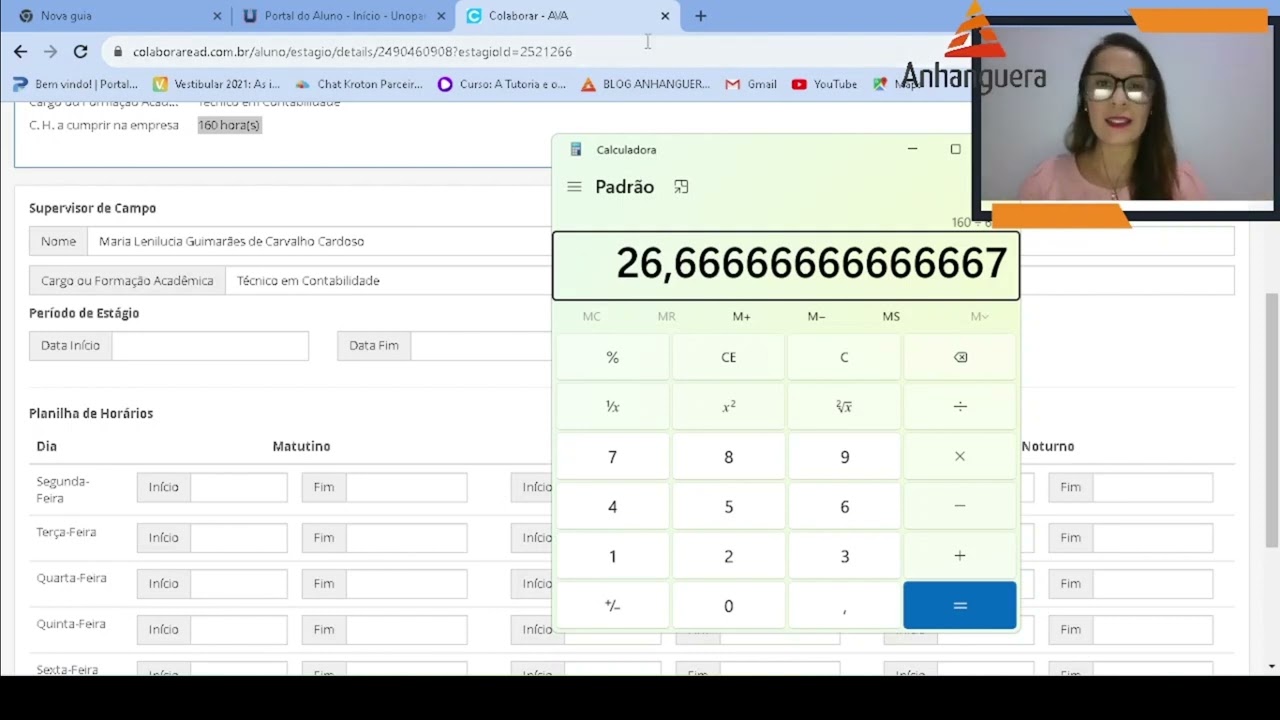
Task: Click Quarta-Feira Matutino Fim field
Action: point(406,584)
